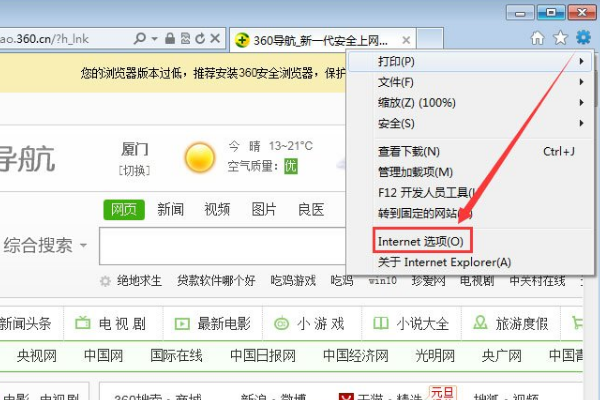Open the 国际在线 site link

coord(176,356)
